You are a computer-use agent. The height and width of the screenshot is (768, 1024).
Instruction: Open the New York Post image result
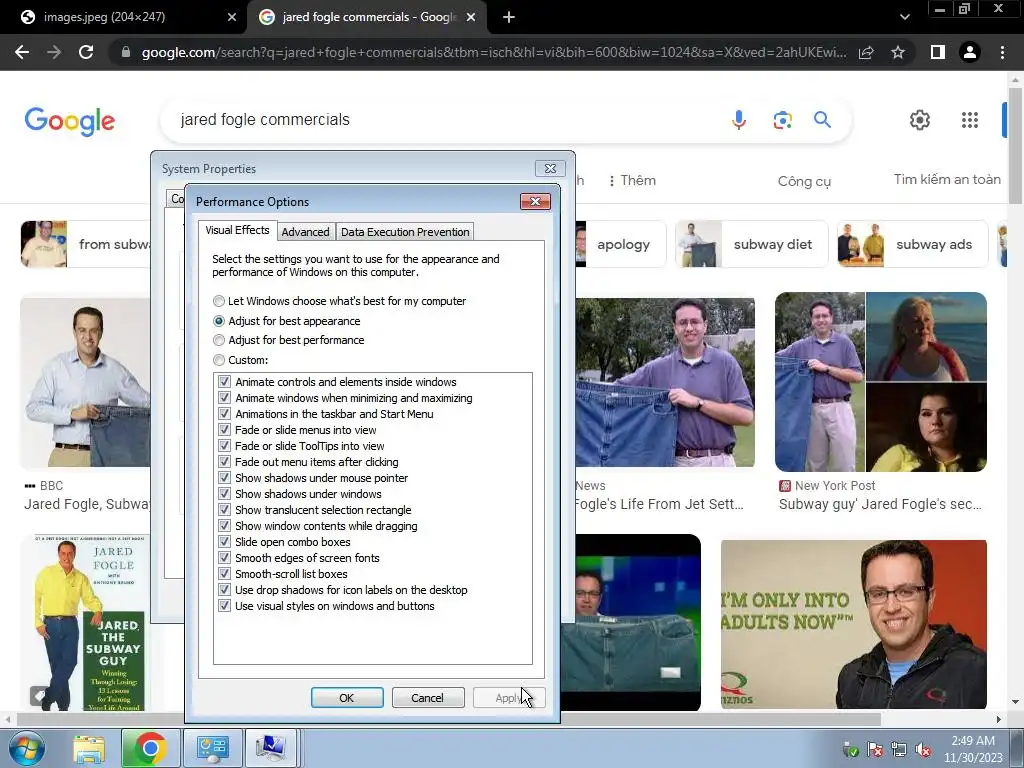881,381
